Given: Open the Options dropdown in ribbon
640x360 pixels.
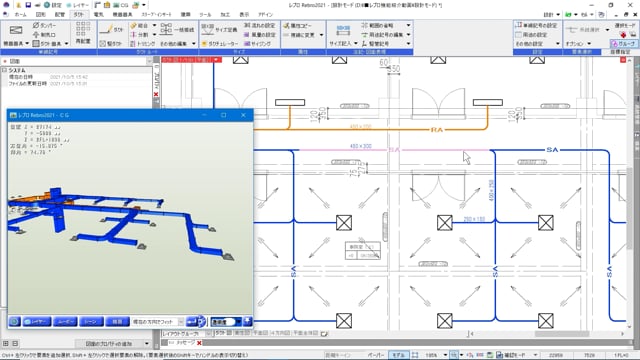Looking at the screenshot, I should (x=578, y=44).
